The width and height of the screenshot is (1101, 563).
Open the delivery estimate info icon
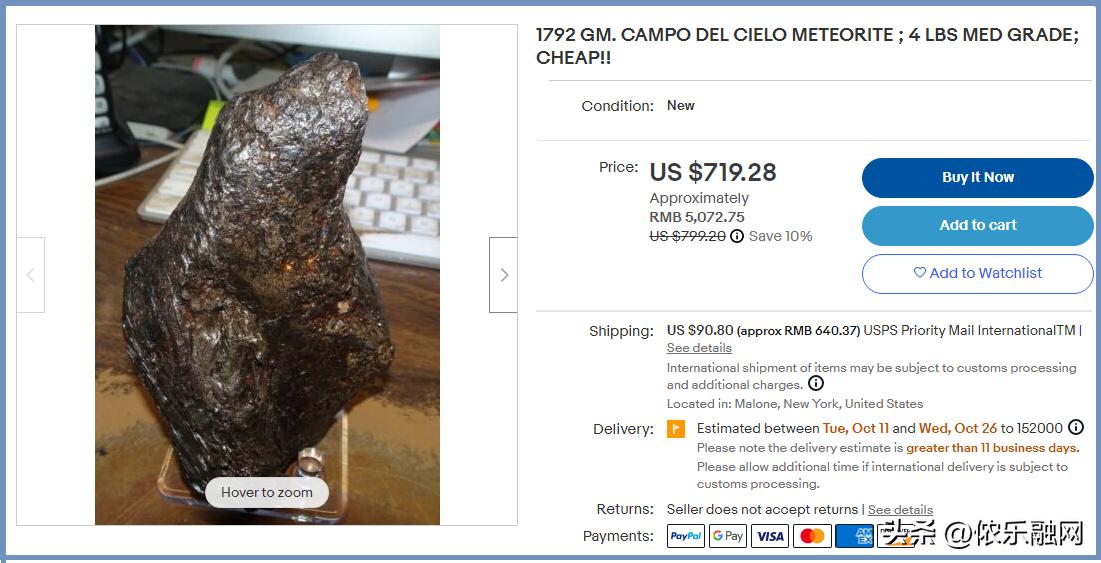coord(1075,427)
